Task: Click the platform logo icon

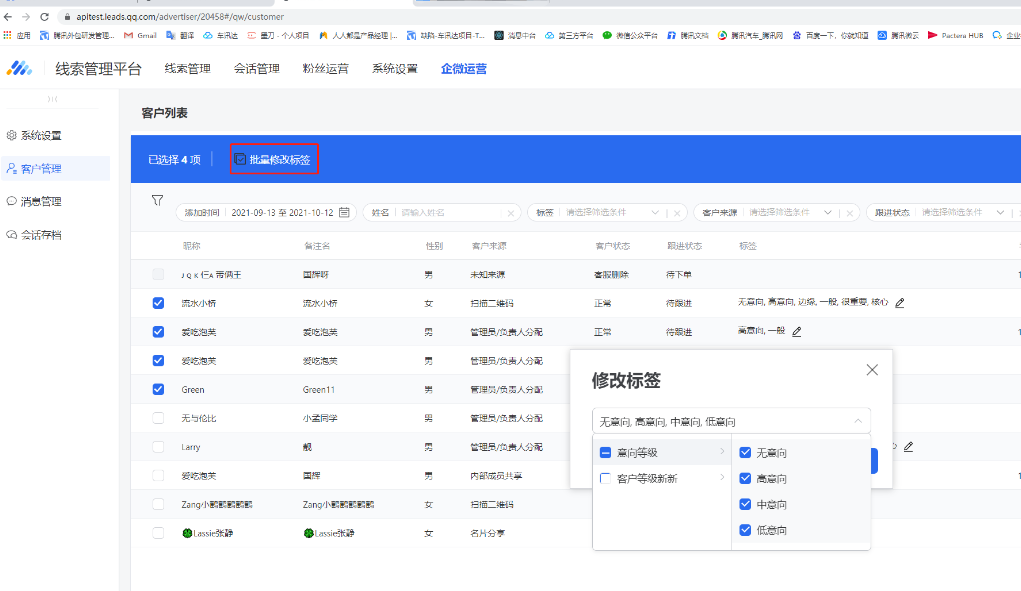Action: 20,69
